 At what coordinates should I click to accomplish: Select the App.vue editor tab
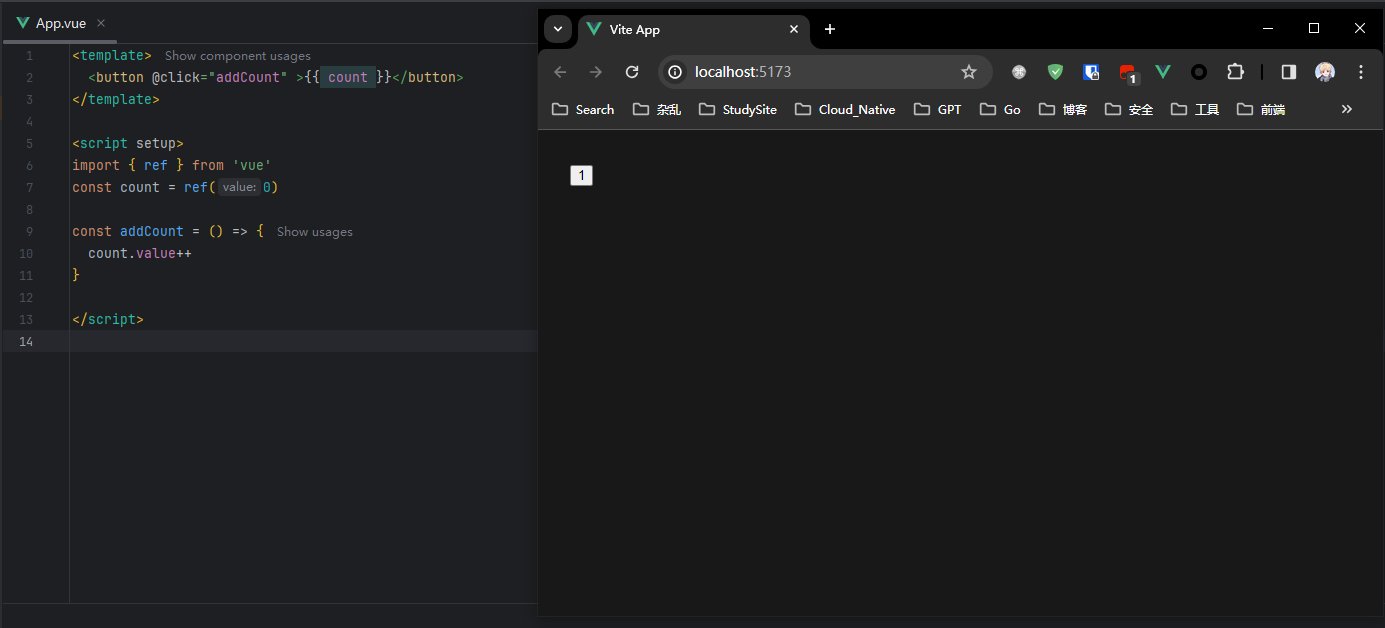59,23
